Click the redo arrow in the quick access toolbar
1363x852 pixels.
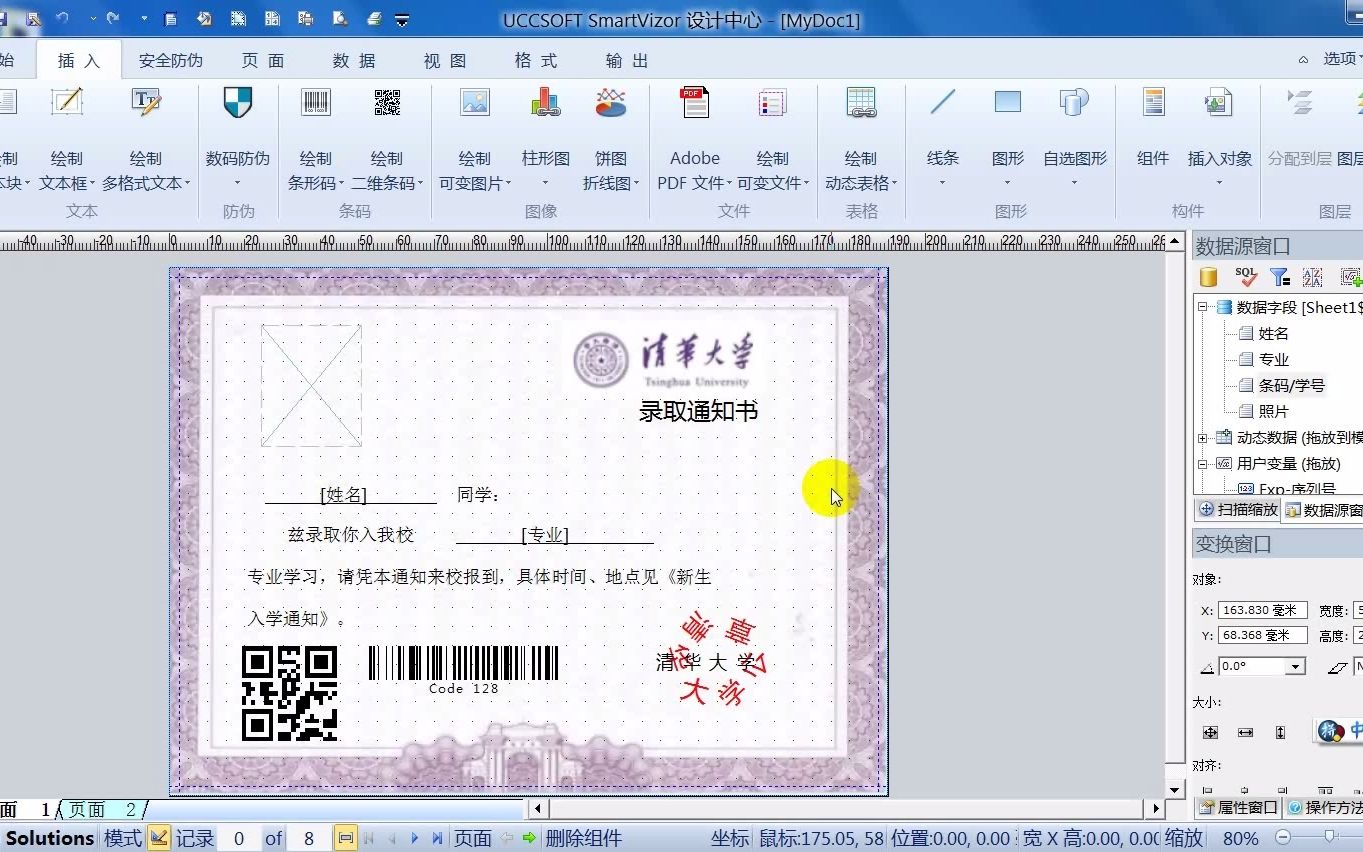coord(112,19)
